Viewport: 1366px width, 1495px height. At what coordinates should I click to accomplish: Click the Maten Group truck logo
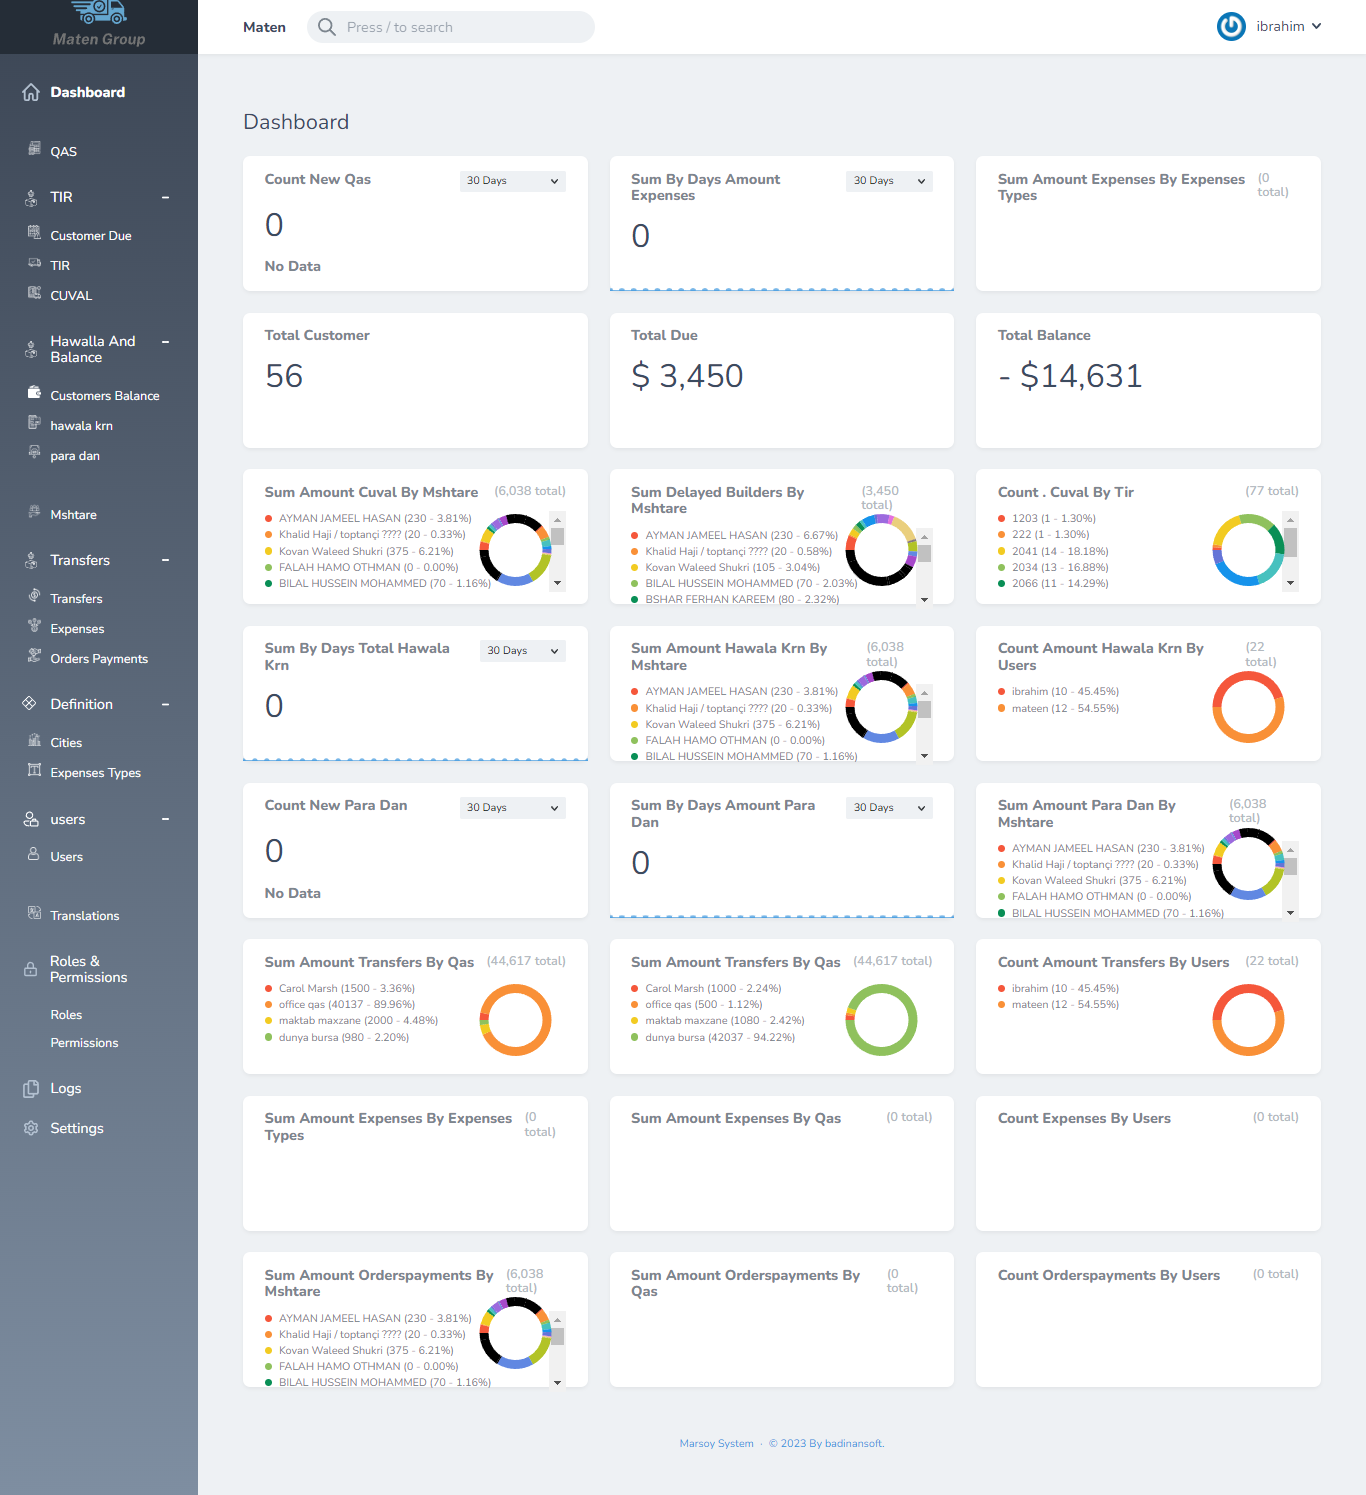[99, 12]
